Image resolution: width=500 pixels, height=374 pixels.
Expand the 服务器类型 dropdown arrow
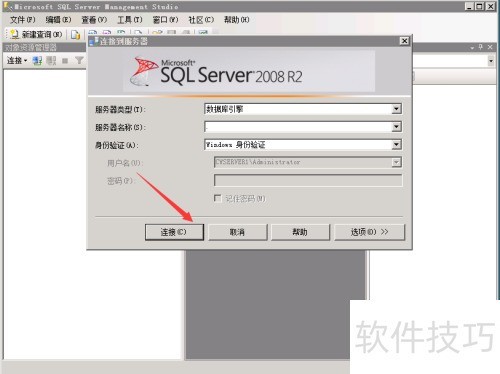(x=396, y=109)
